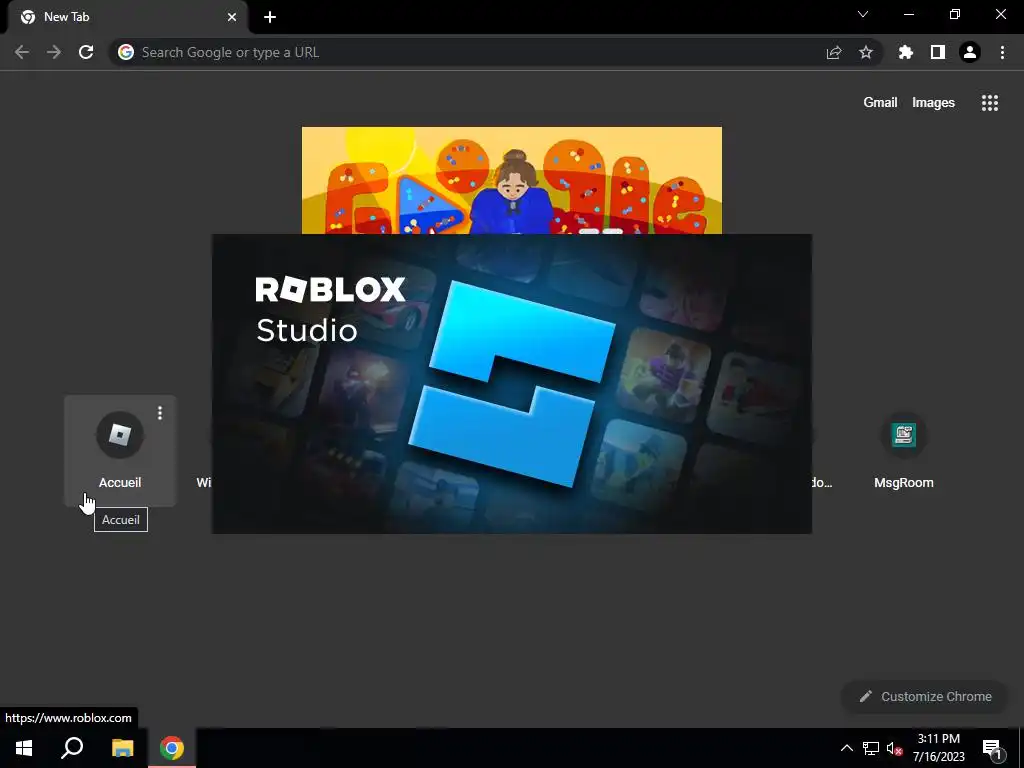Open the Windows Start menu
This screenshot has height=768, width=1024.
tap(24, 748)
